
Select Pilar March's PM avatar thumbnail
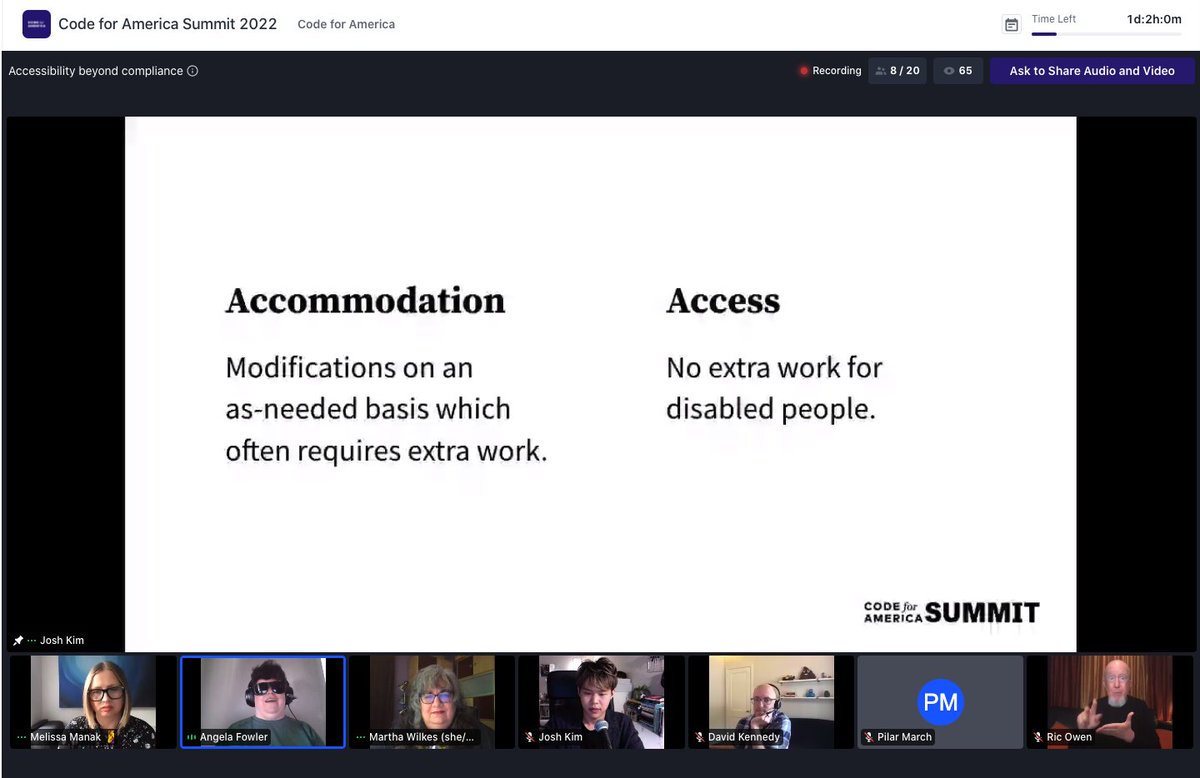click(940, 702)
